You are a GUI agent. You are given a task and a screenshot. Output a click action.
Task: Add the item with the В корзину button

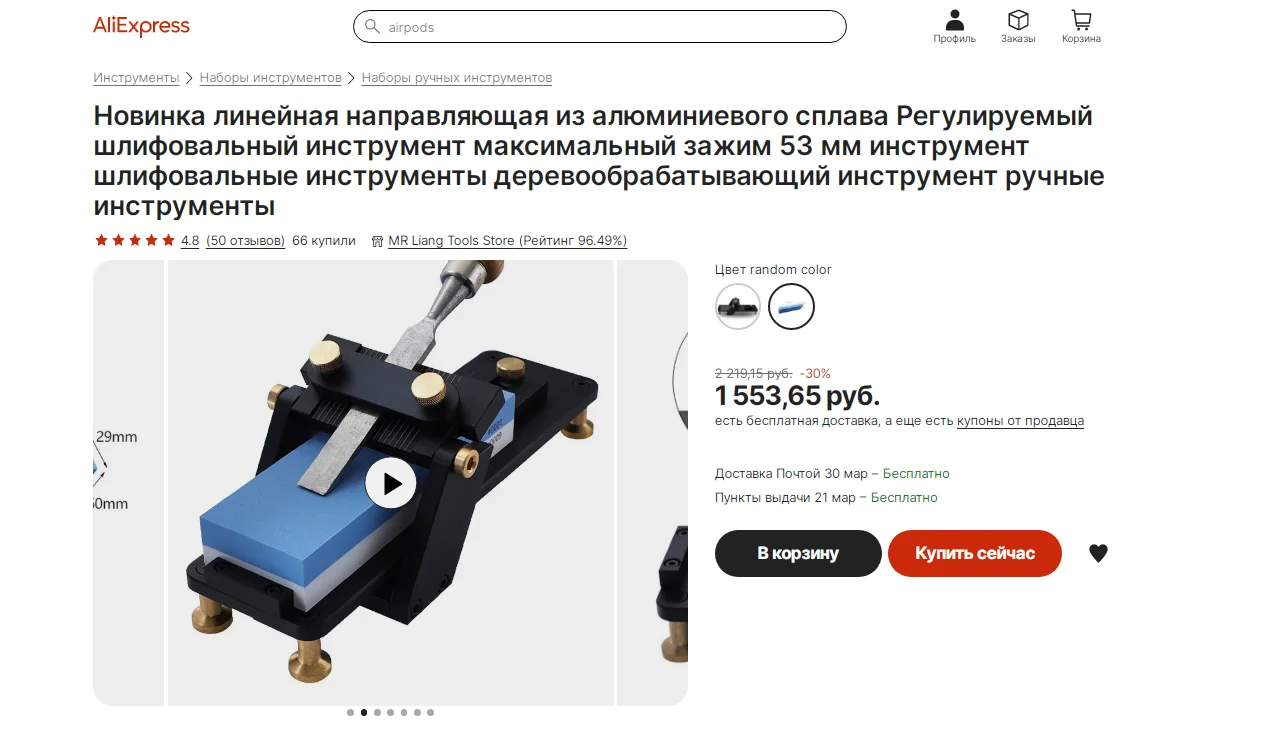798,553
